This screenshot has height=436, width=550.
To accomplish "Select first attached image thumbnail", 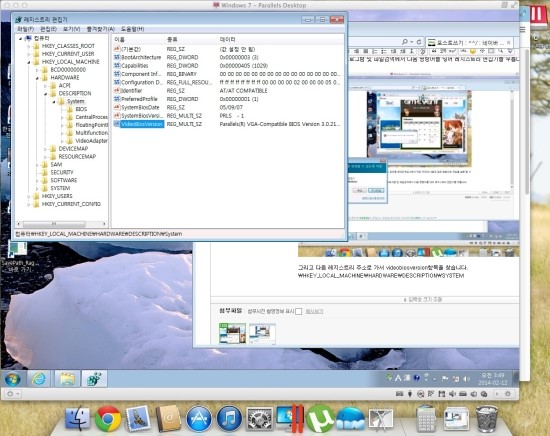I will (x=232, y=333).
